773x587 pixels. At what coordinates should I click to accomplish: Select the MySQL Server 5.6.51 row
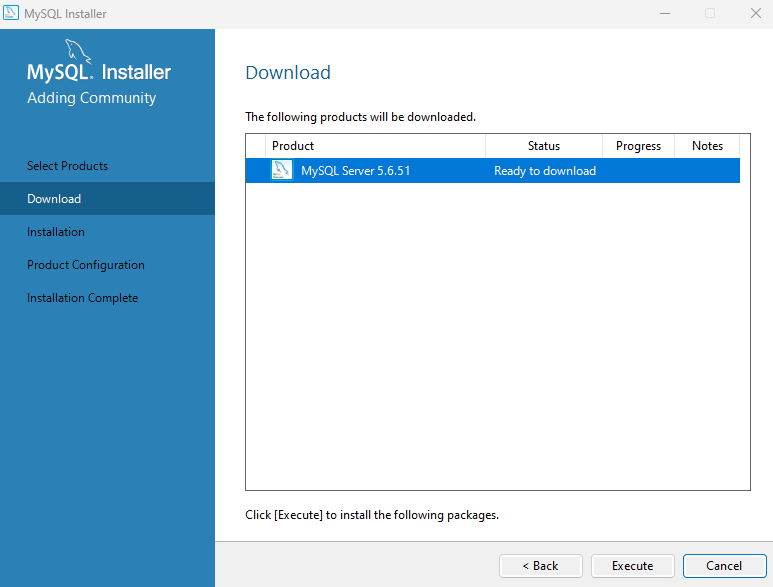pos(492,171)
